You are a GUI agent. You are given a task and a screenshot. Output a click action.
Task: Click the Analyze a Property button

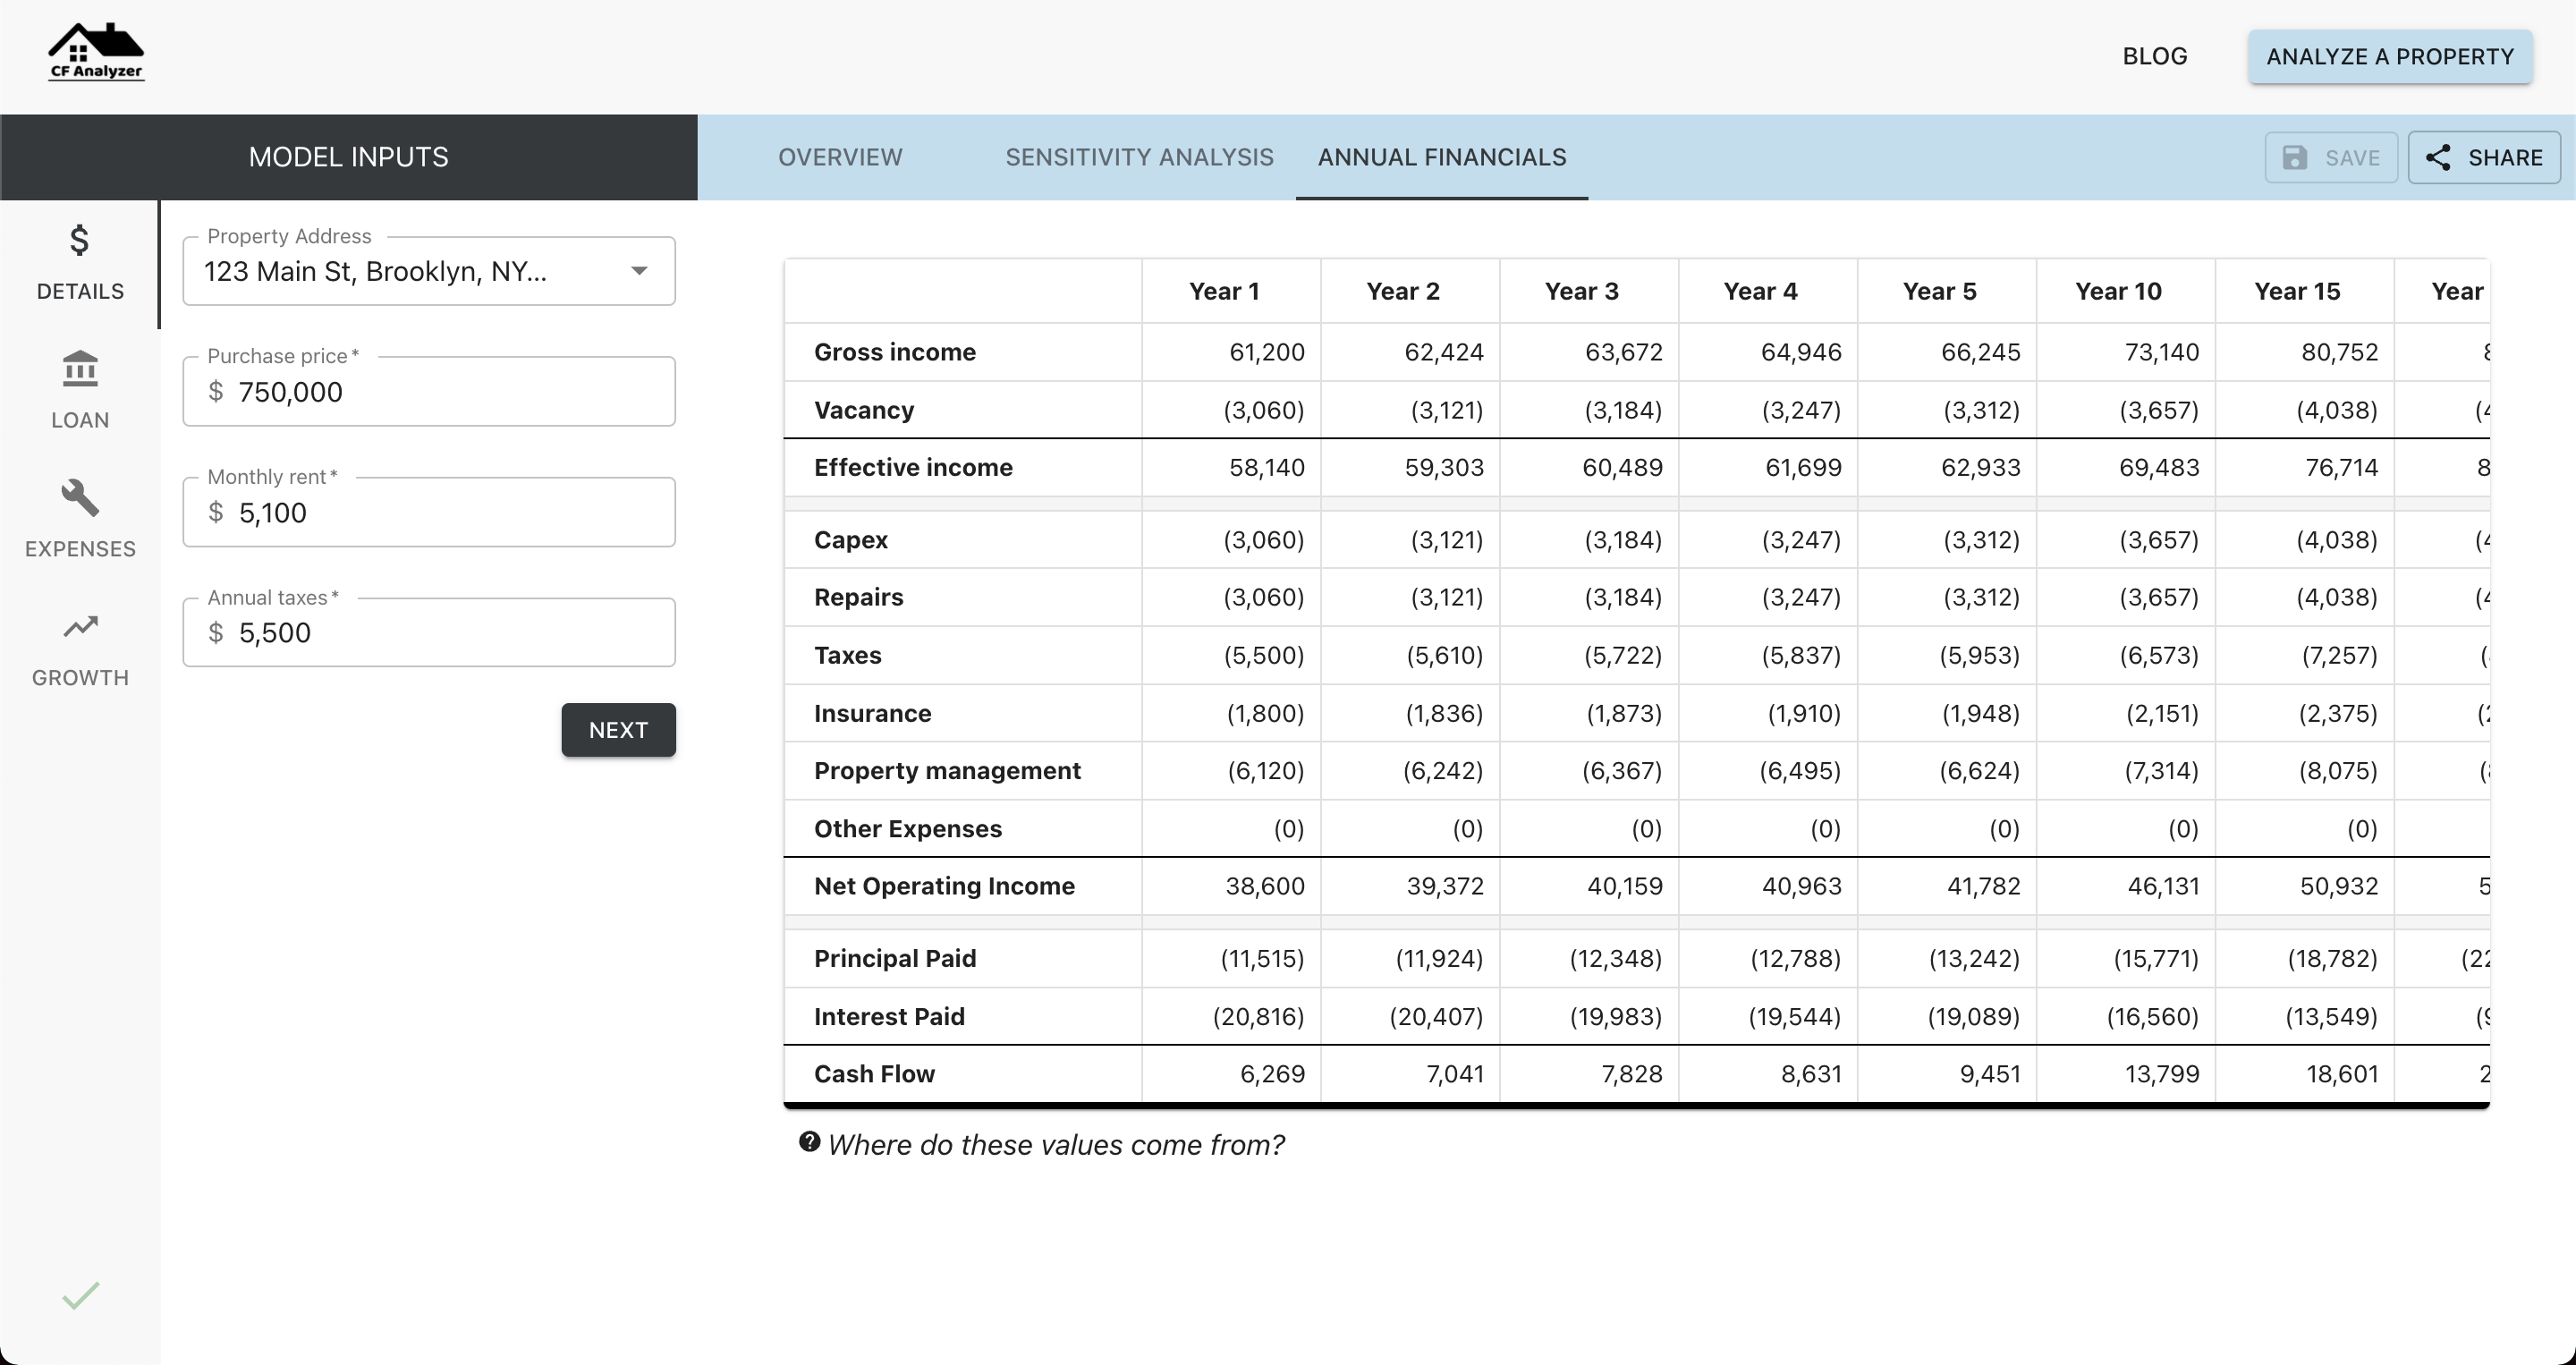pos(2389,57)
